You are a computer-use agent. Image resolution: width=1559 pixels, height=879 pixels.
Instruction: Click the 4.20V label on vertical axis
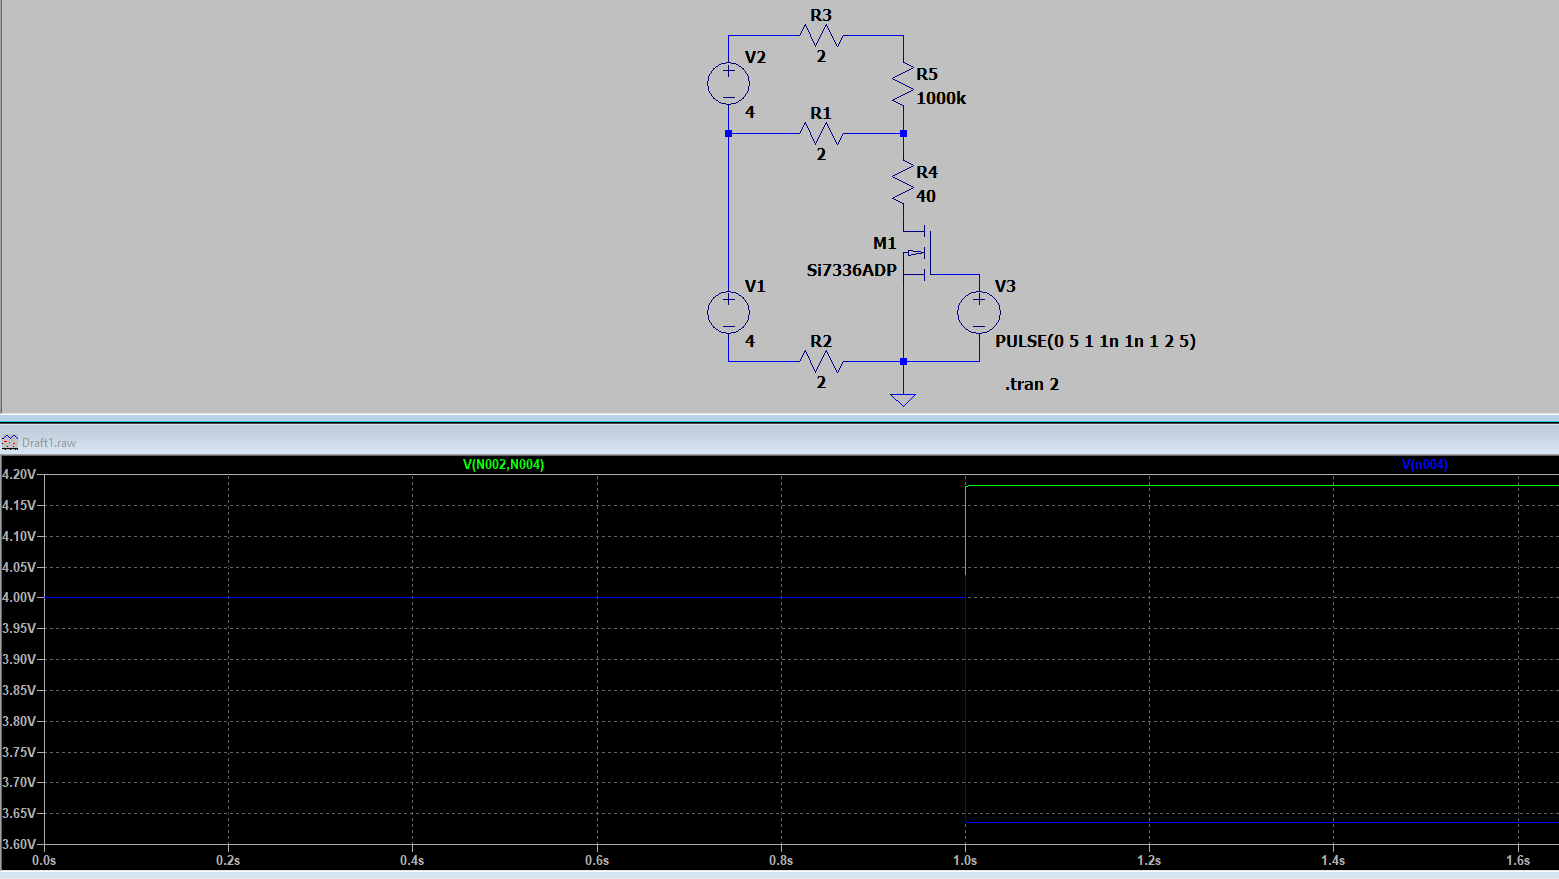coord(19,474)
